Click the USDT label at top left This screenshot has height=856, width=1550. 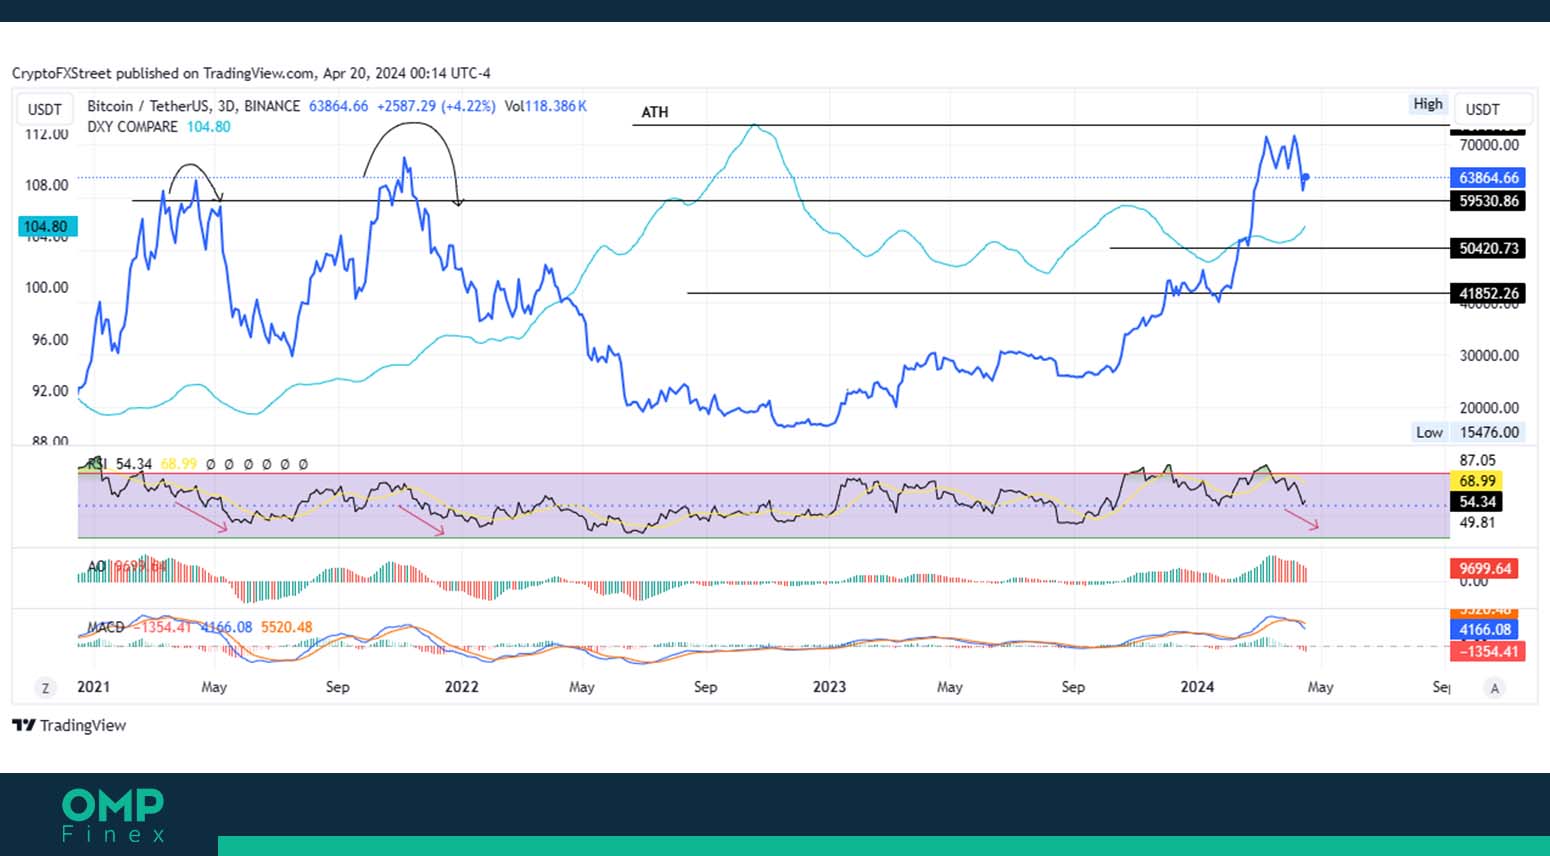point(45,109)
